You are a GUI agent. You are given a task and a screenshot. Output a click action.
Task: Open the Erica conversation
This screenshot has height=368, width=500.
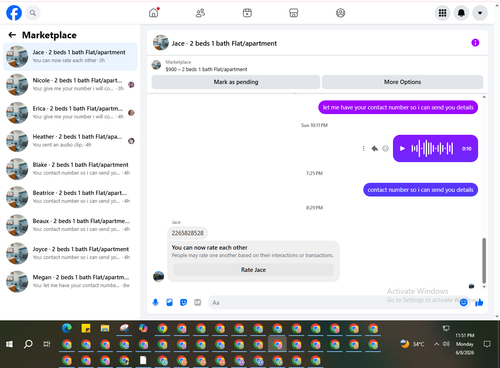70,113
